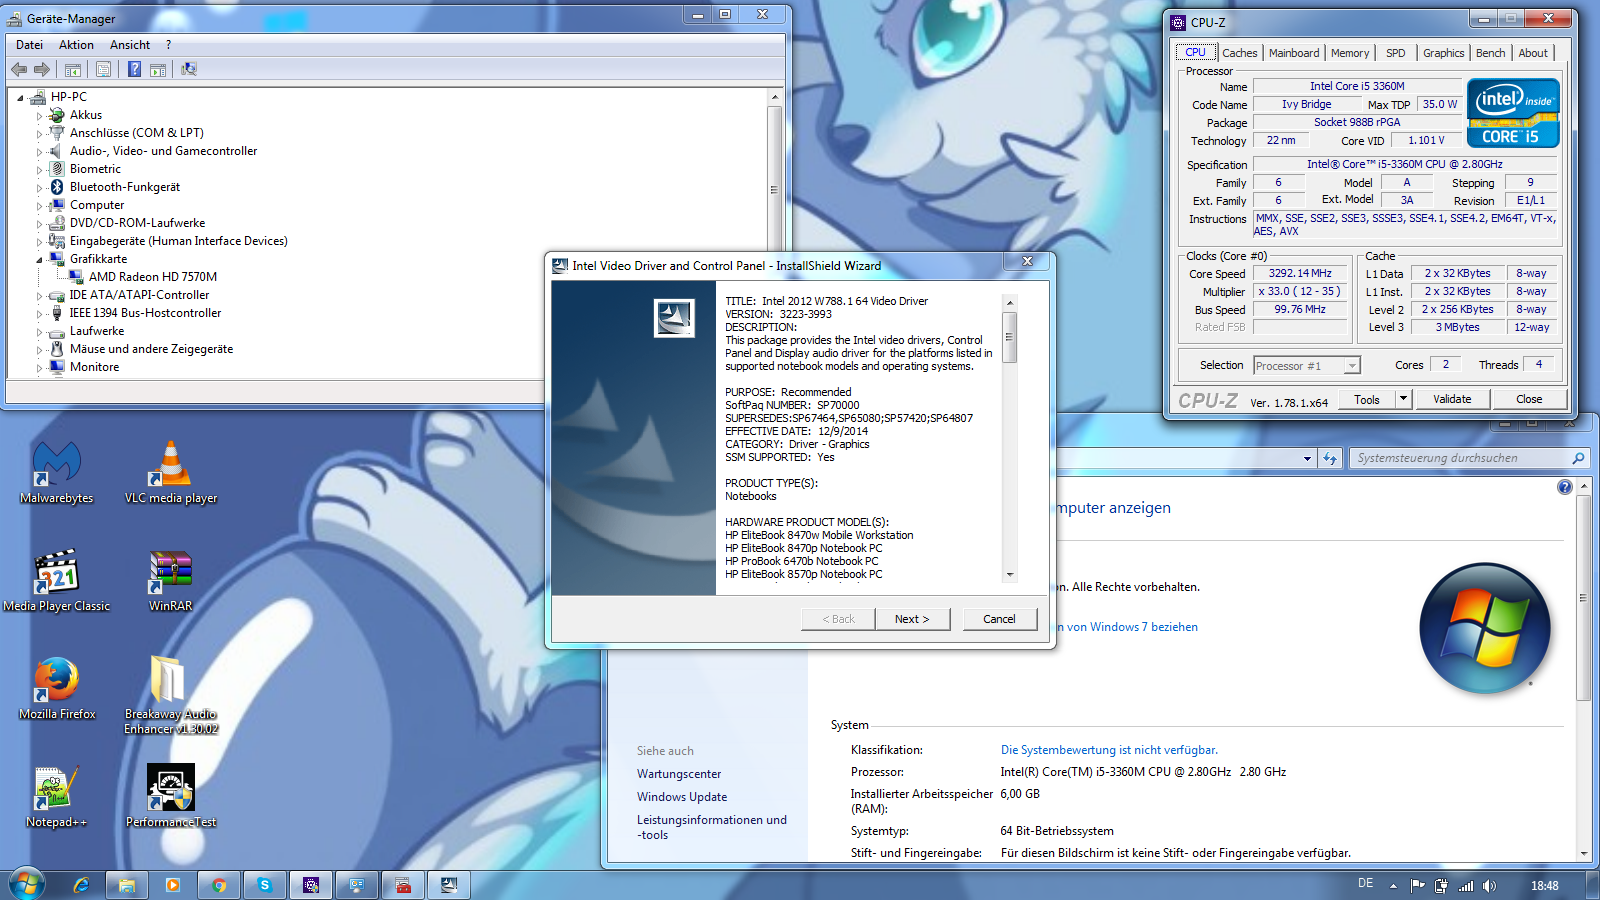Open the volume speaker tray icon
1600x900 pixels.
click(1490, 885)
